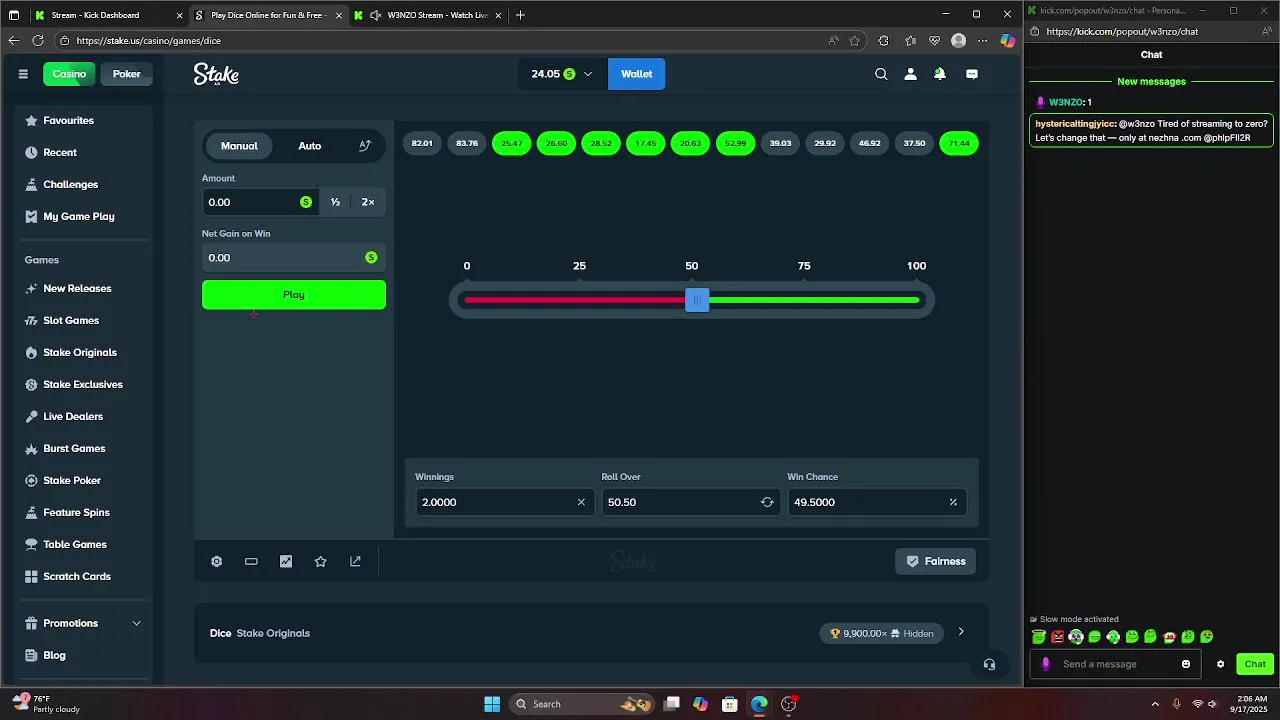Viewport: 1280px width, 720px height.
Task: Click the blue dice slider handle
Action: [697, 300]
